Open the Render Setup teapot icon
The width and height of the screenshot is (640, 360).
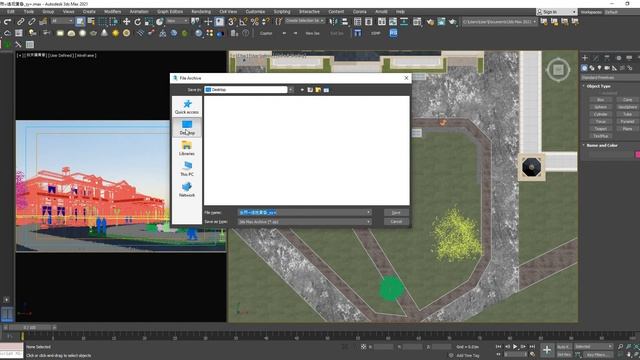pyautogui.click(x=430, y=22)
